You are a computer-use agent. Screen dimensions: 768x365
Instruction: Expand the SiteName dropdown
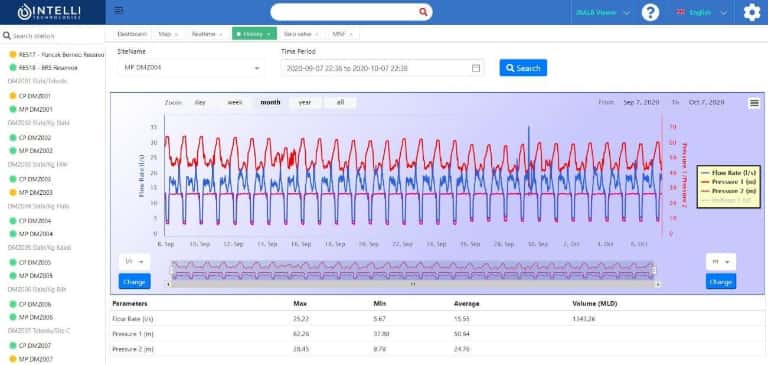coord(191,68)
